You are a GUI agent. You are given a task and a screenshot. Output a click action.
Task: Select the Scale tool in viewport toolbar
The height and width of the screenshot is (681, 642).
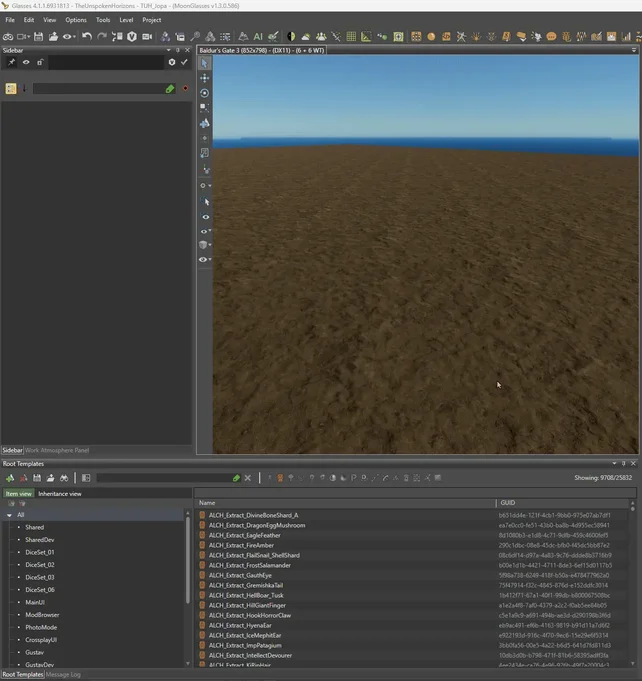205,107
